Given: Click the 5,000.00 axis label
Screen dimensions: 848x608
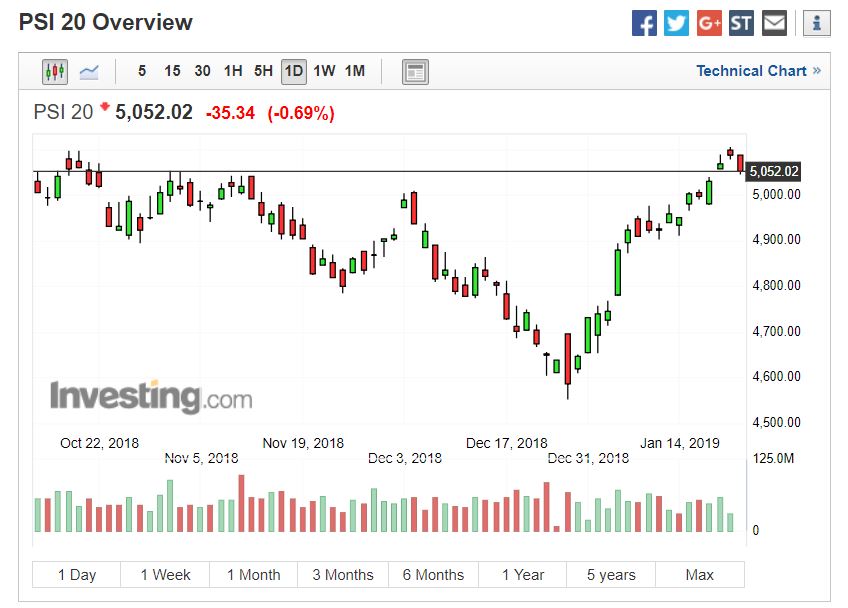Looking at the screenshot, I should pyautogui.click(x=776, y=194).
